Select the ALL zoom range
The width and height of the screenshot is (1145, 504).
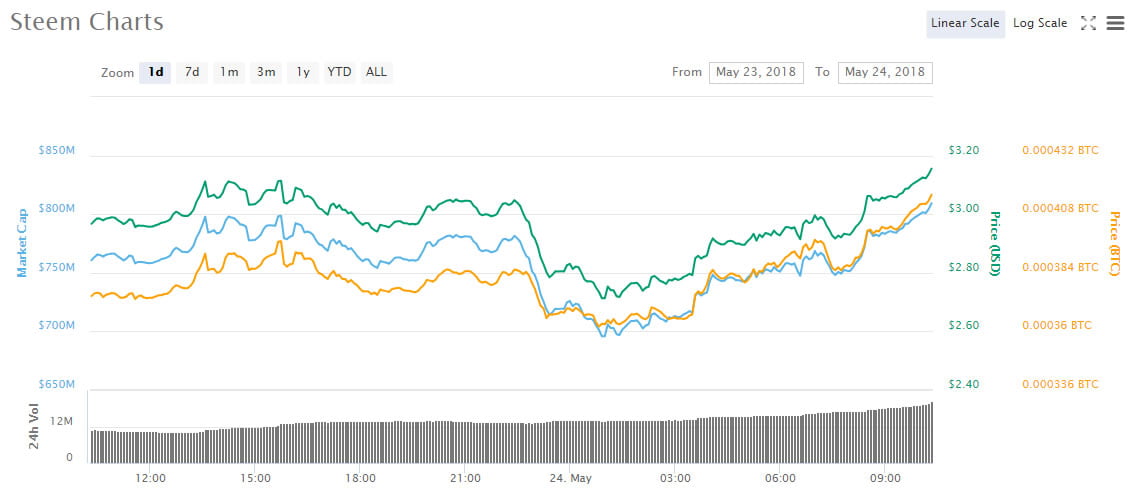(377, 72)
